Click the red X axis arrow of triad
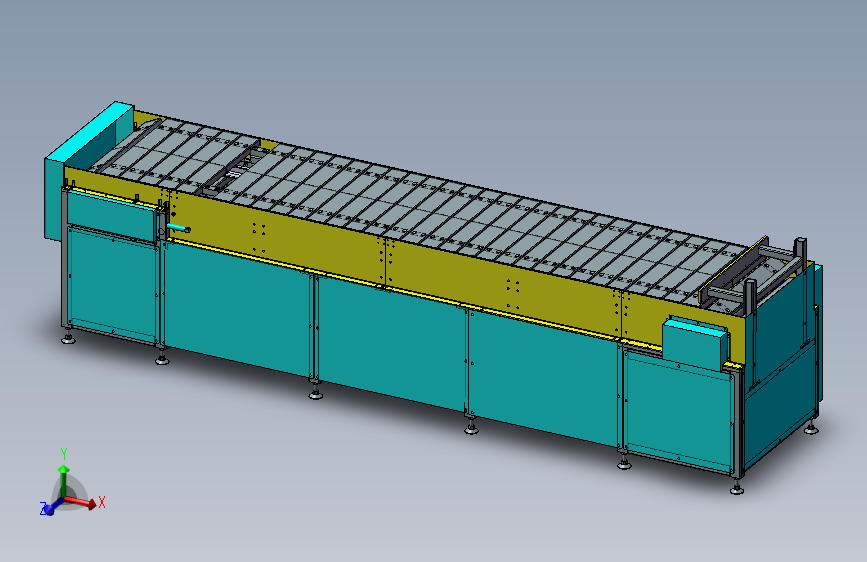The image size is (867, 562). [81, 502]
